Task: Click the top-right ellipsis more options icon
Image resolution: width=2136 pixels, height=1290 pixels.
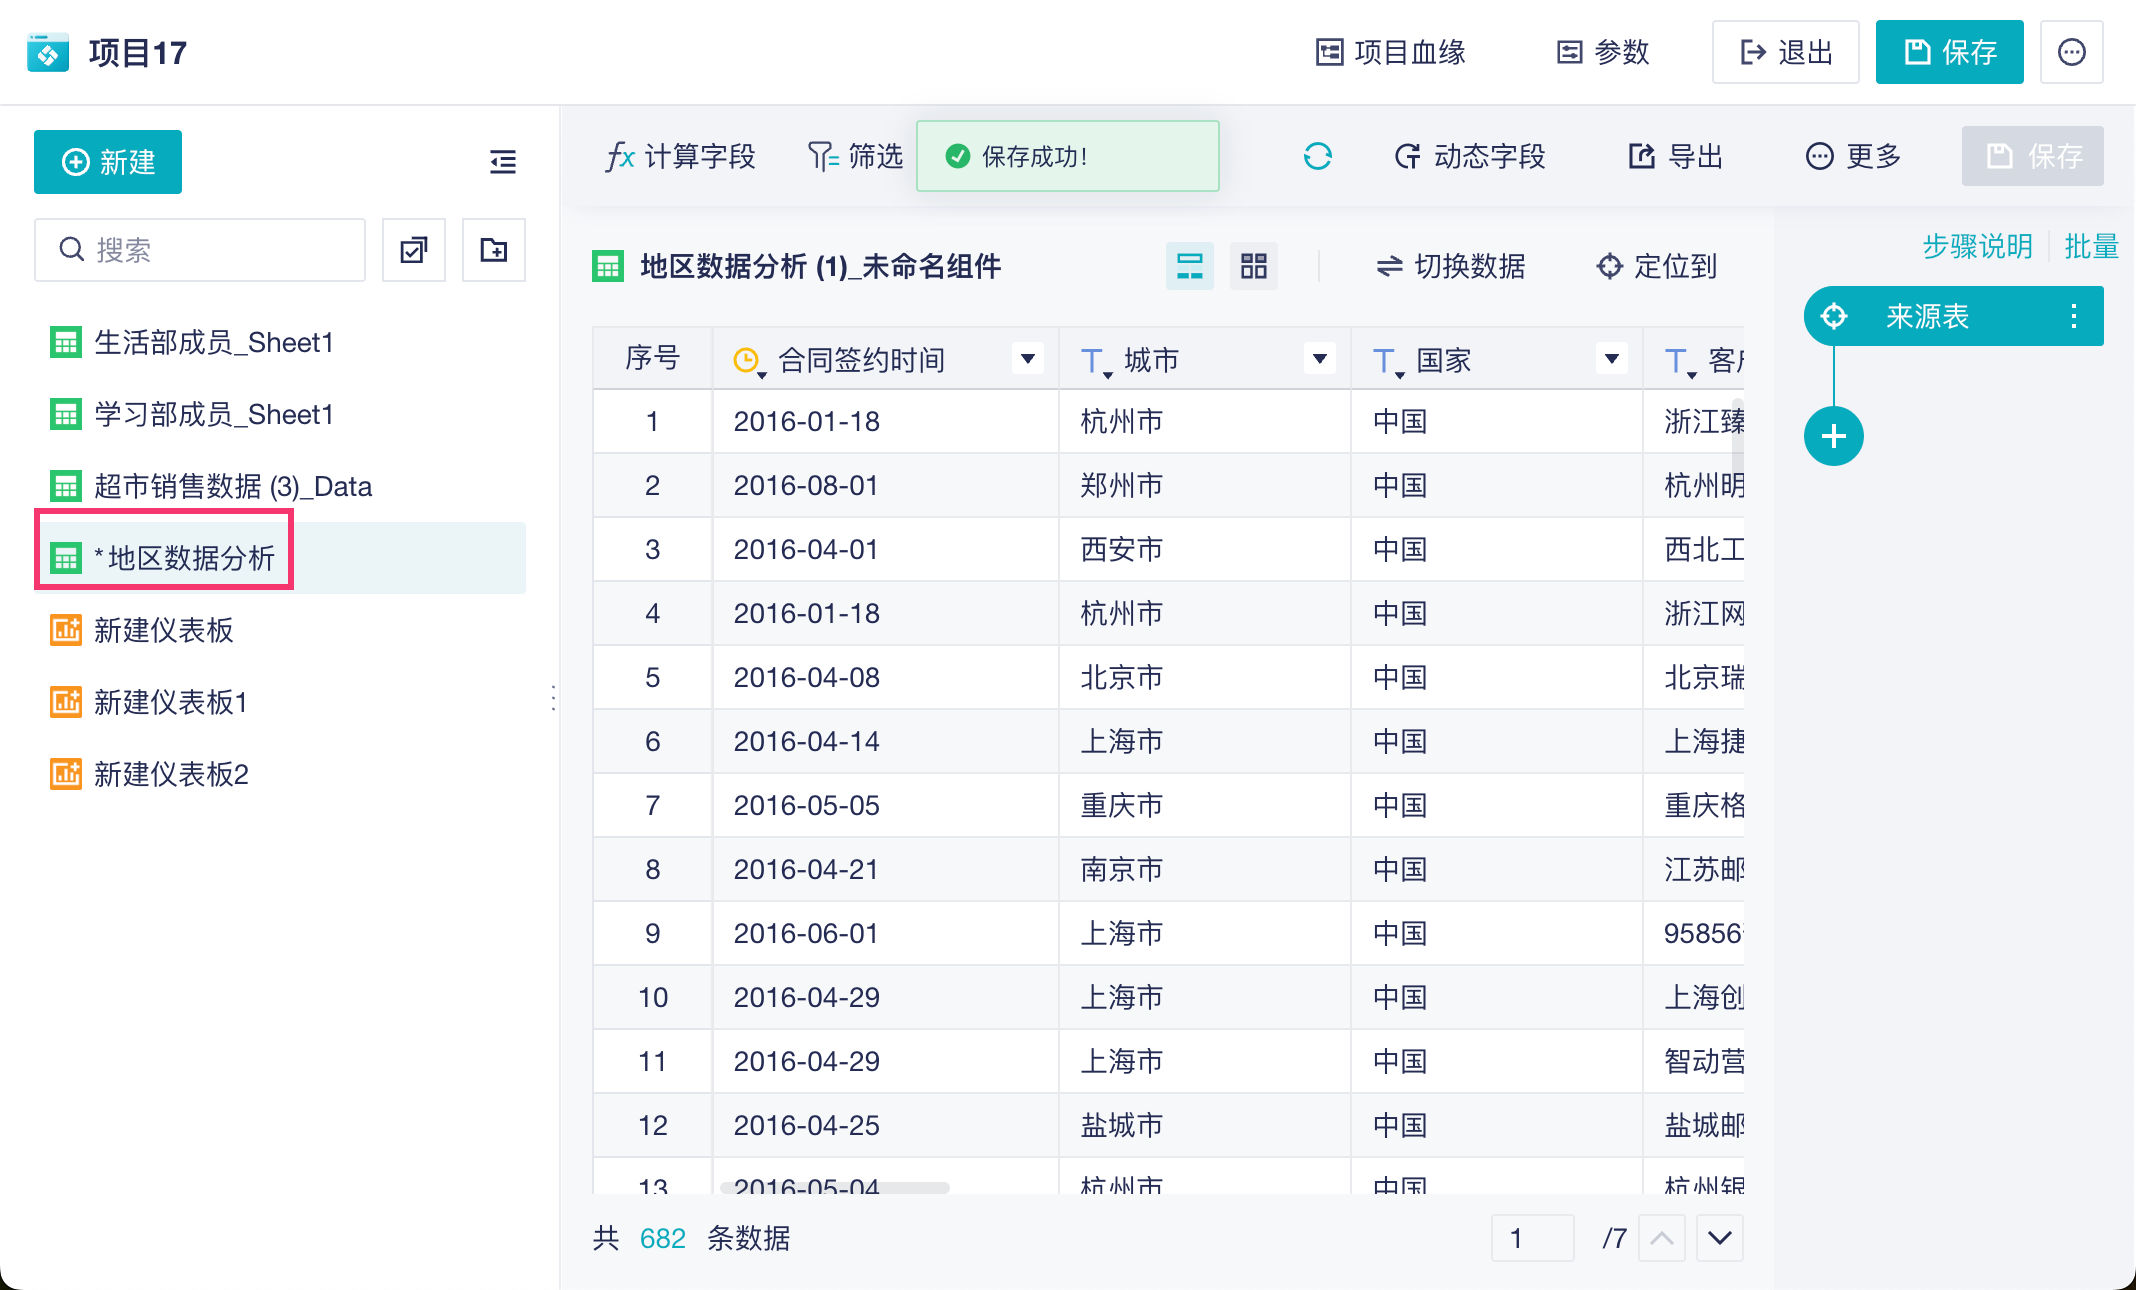Action: point(2071,52)
